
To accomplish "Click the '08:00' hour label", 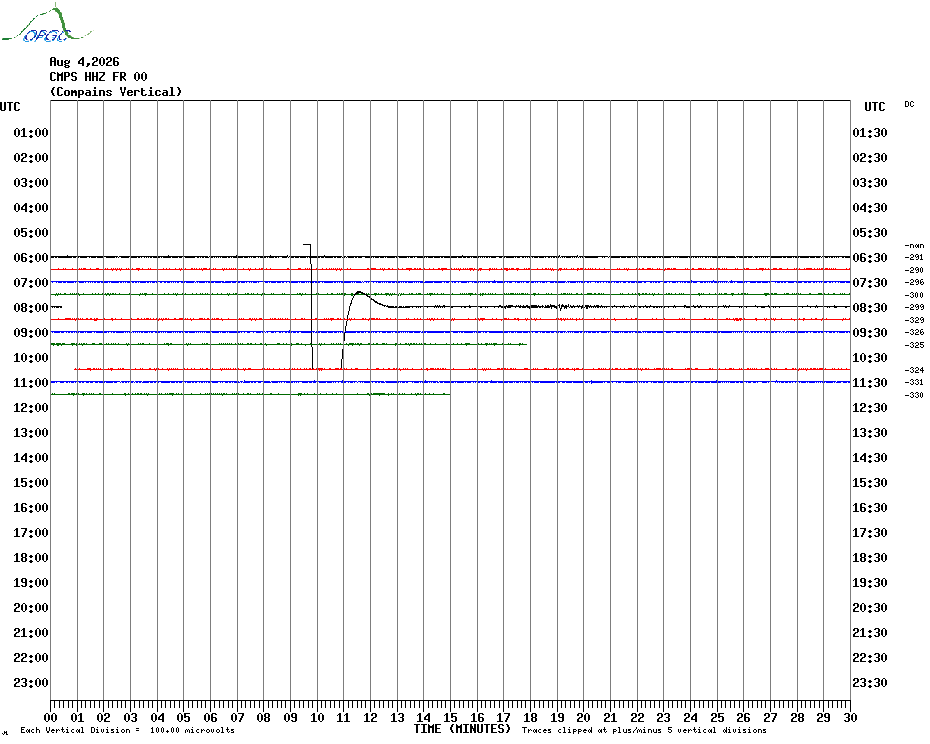I will coord(31,307).
